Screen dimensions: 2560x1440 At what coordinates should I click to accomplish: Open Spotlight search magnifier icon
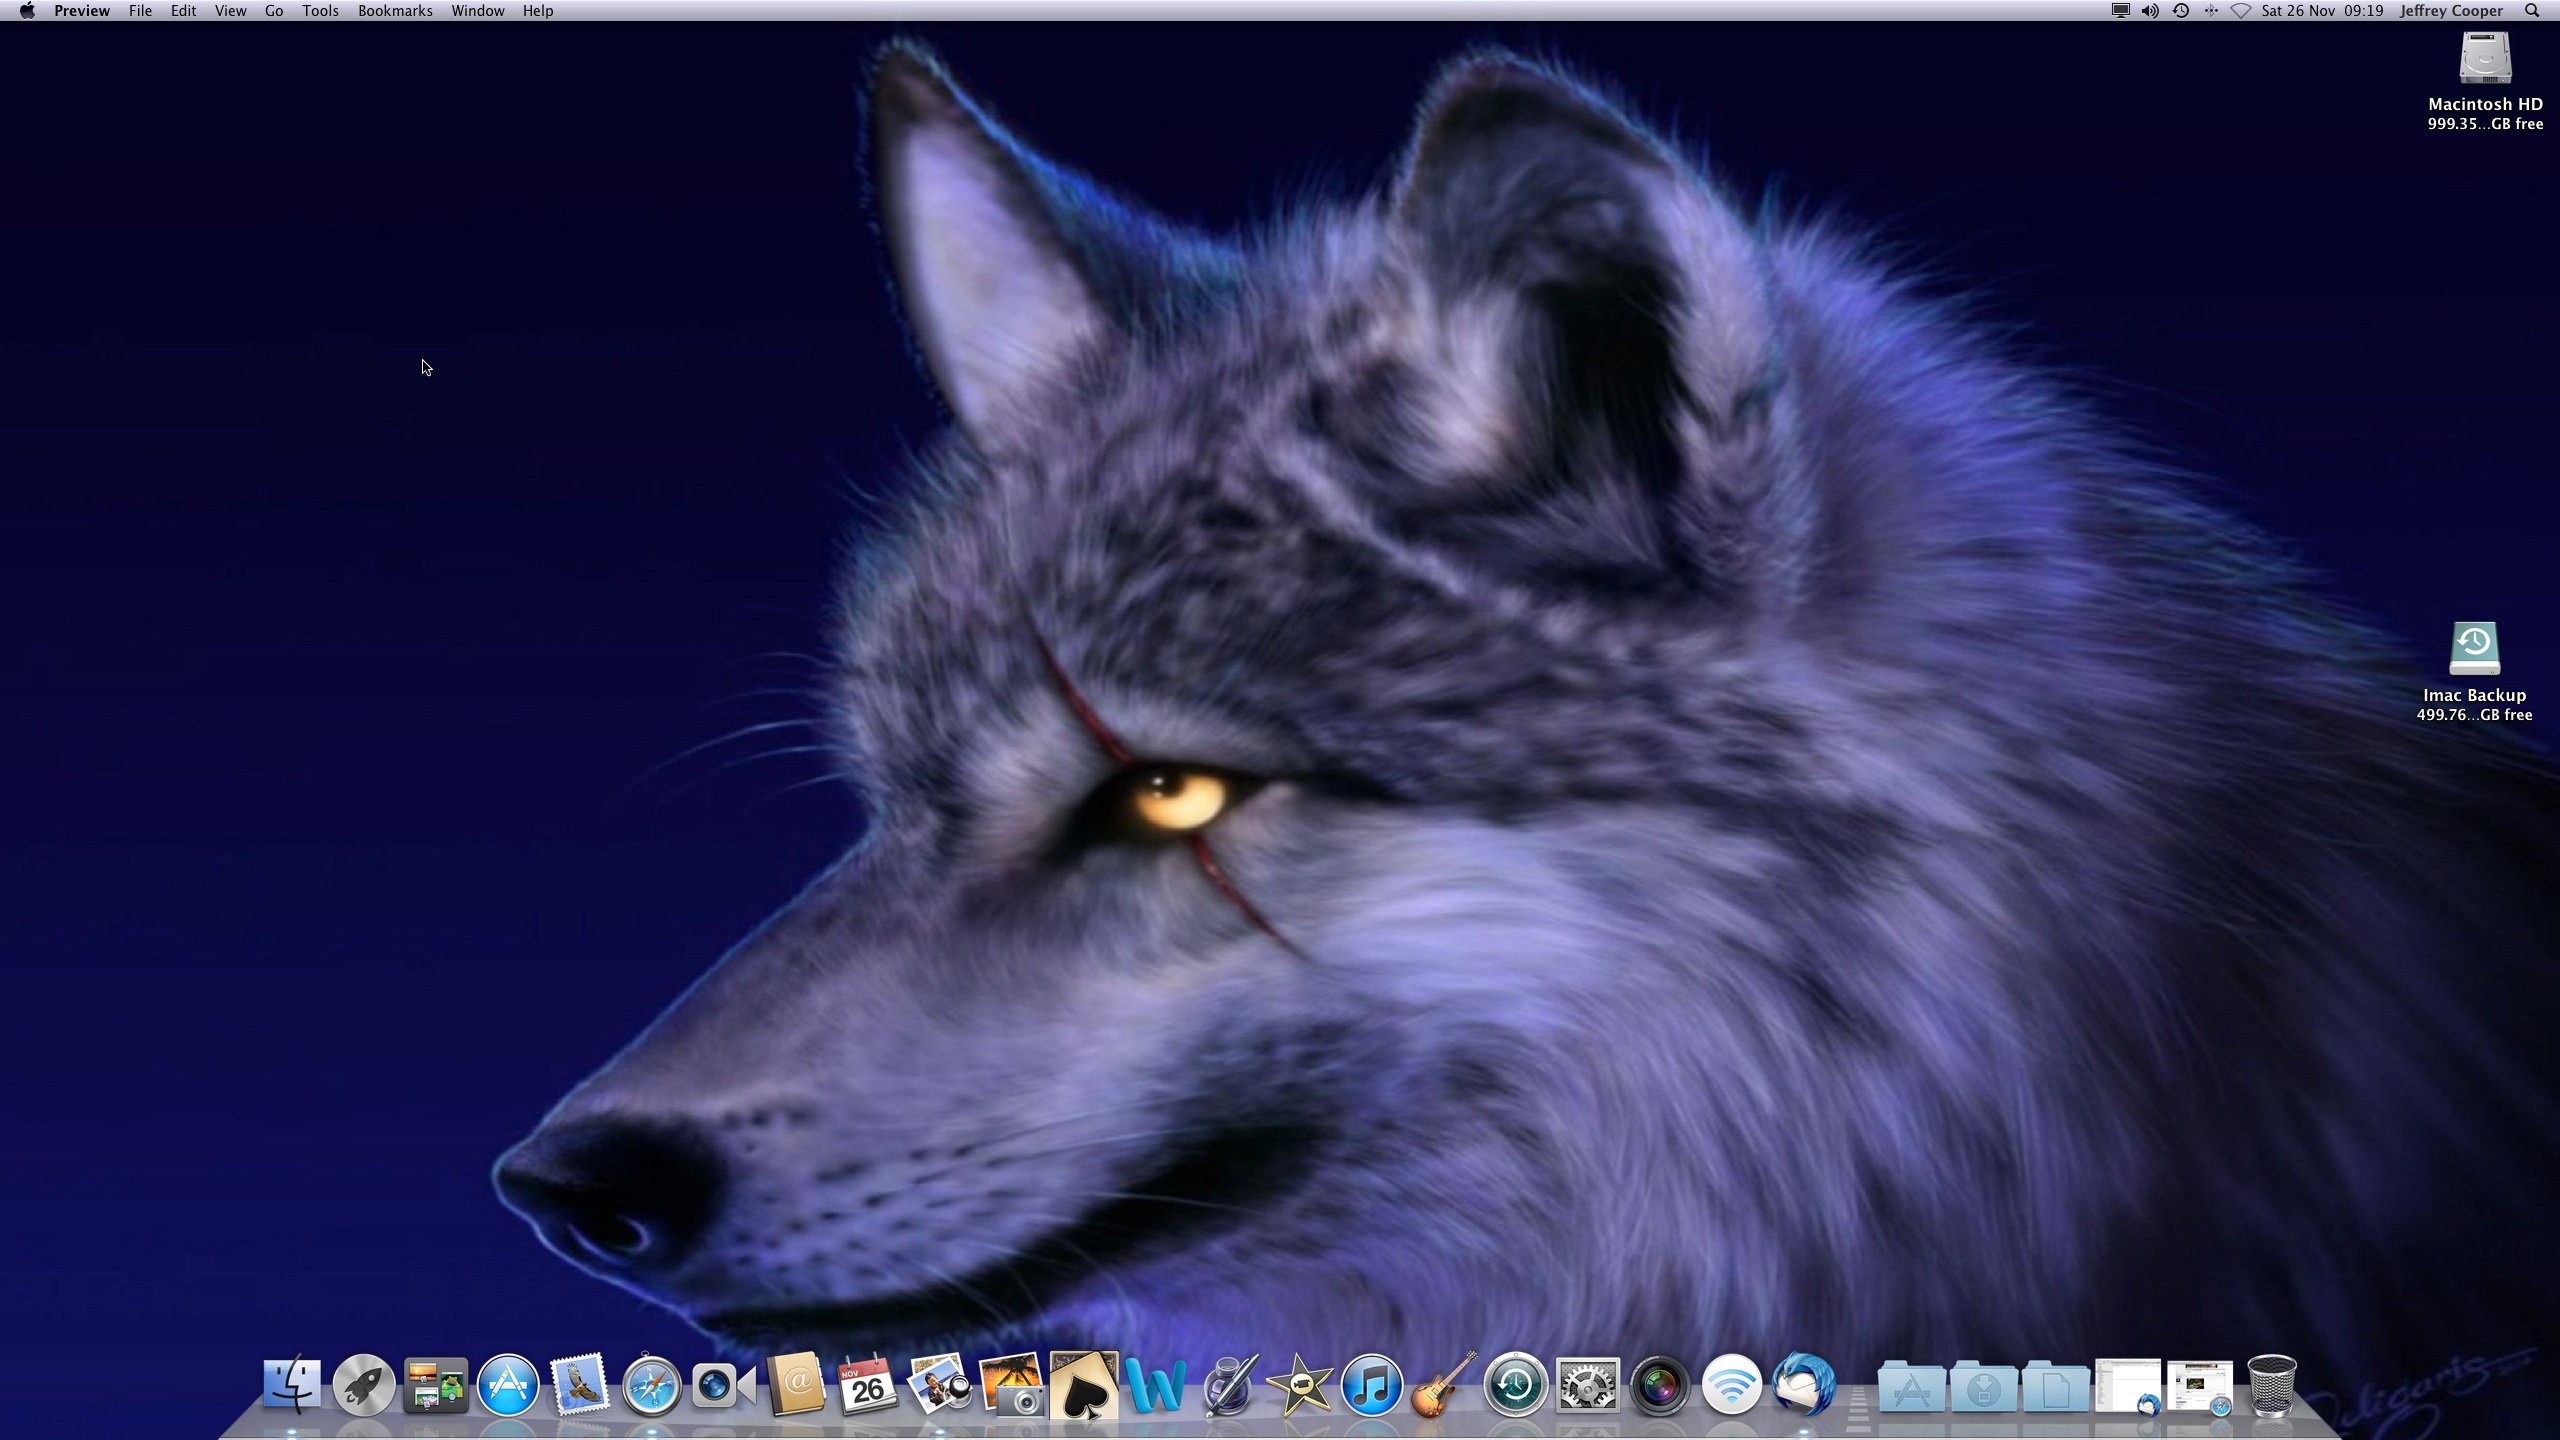[x=2532, y=11]
